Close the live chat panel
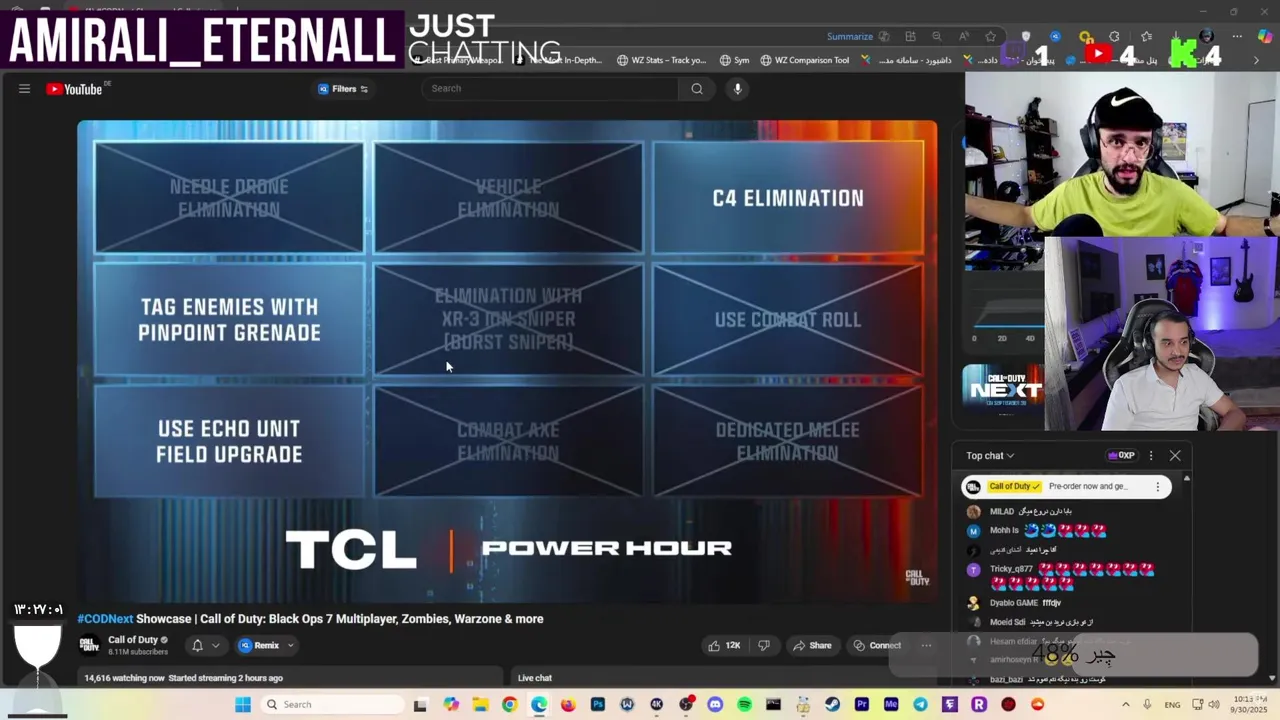1280x720 pixels. [1175, 456]
